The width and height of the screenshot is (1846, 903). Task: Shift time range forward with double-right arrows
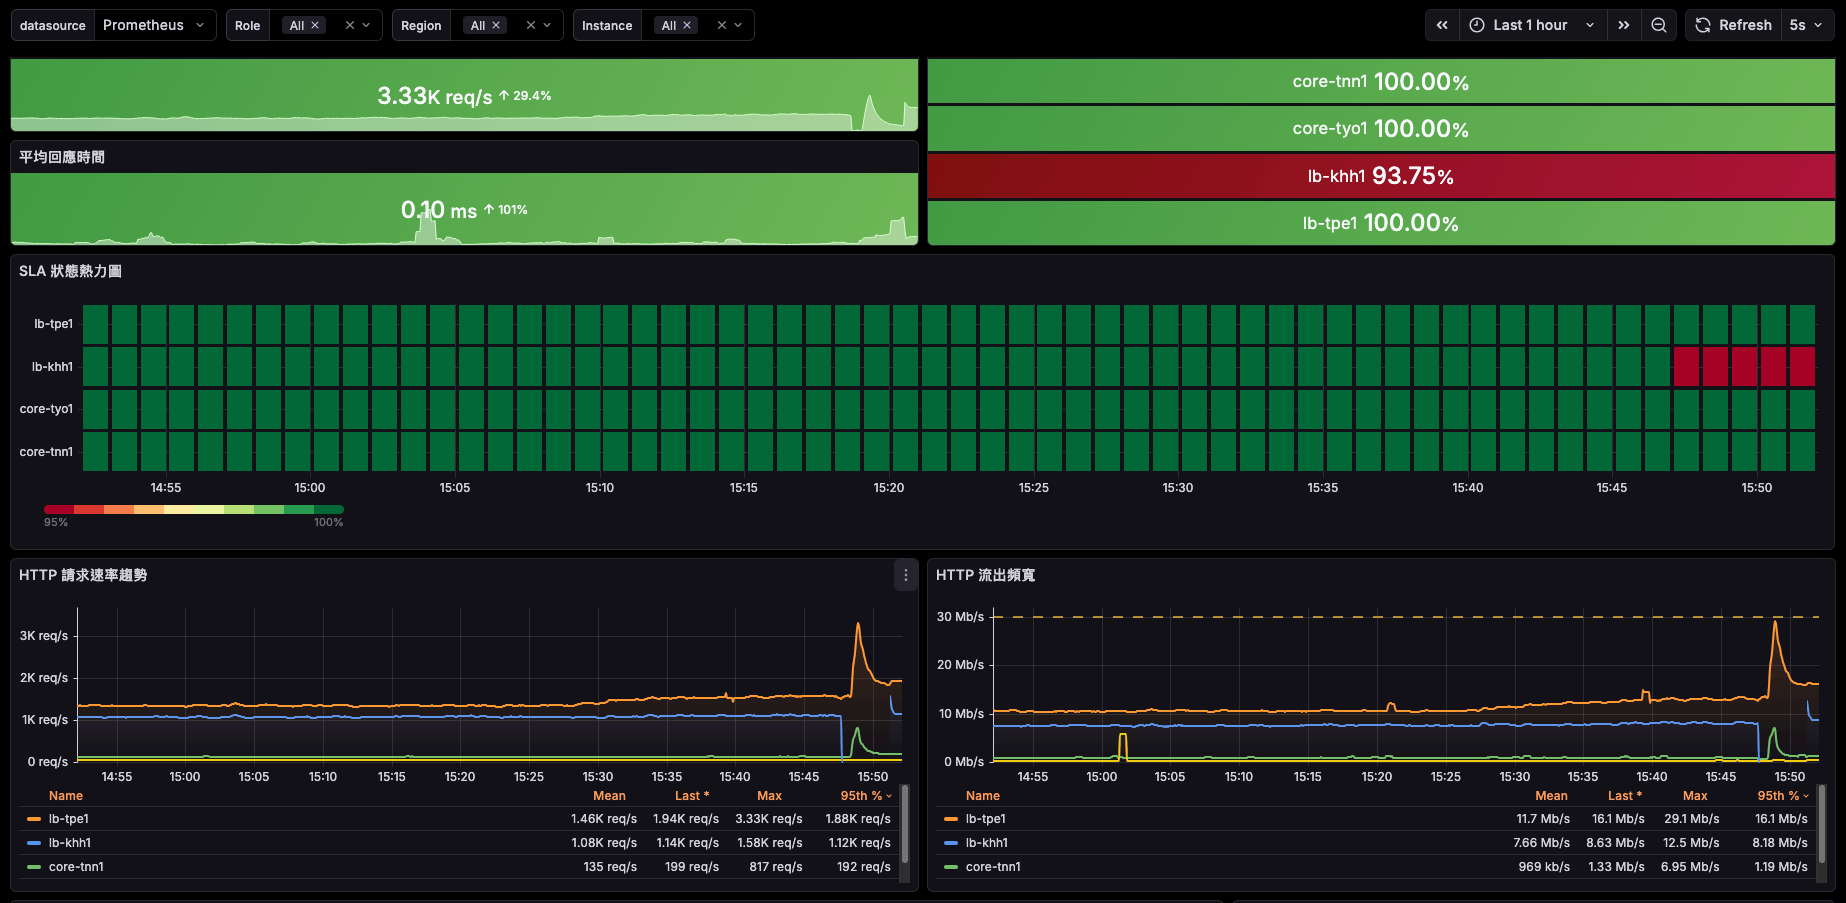tap(1624, 25)
